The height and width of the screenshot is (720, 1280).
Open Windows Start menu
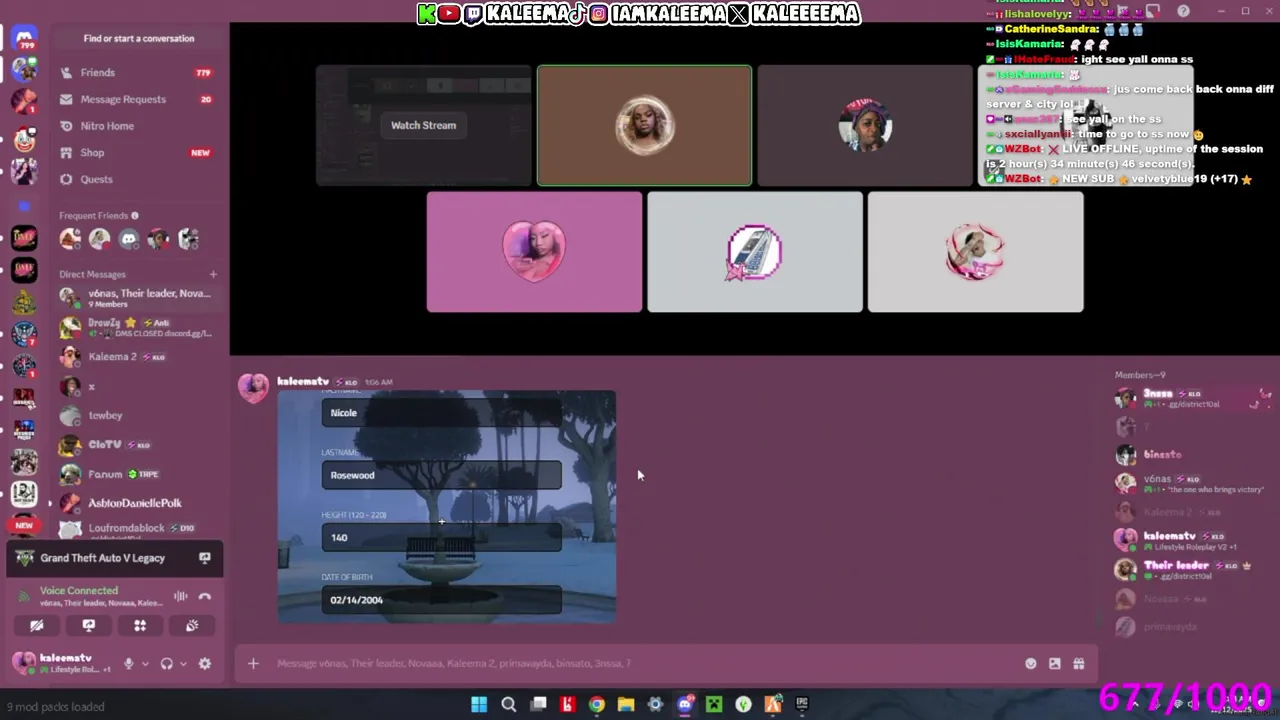point(479,705)
